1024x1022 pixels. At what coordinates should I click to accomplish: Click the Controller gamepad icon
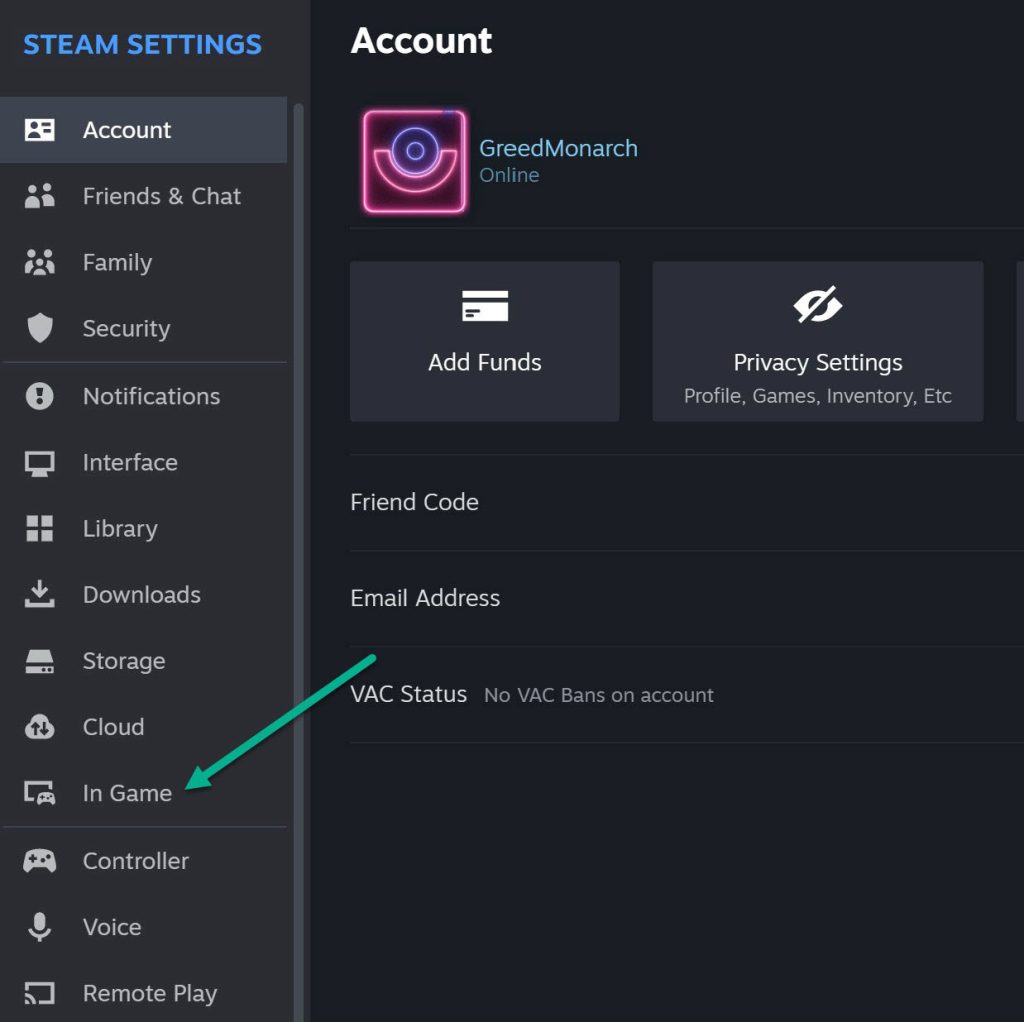coord(40,860)
